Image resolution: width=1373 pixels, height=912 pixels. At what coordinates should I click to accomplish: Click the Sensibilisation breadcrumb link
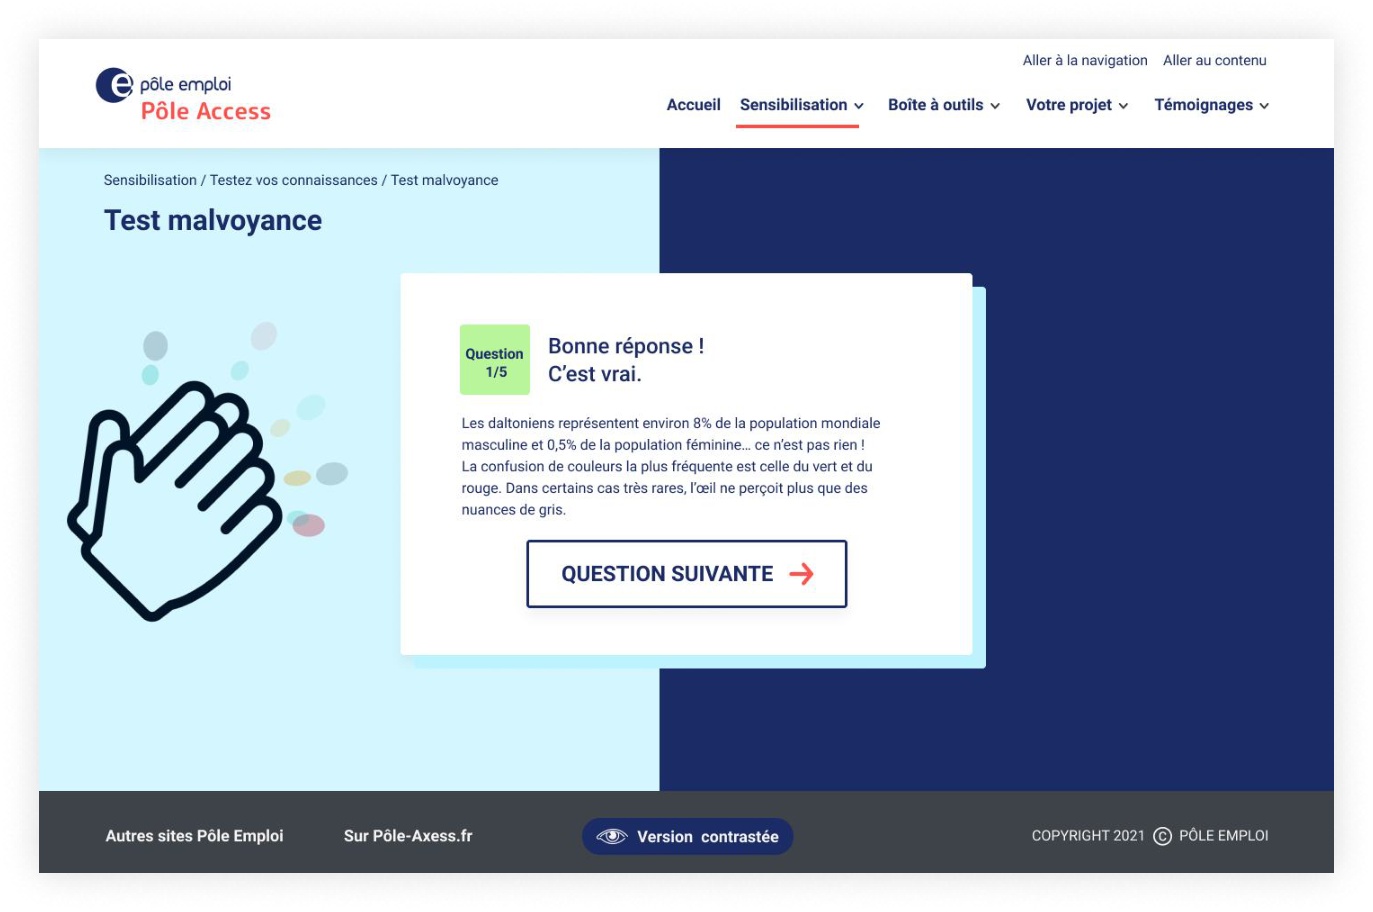point(150,180)
